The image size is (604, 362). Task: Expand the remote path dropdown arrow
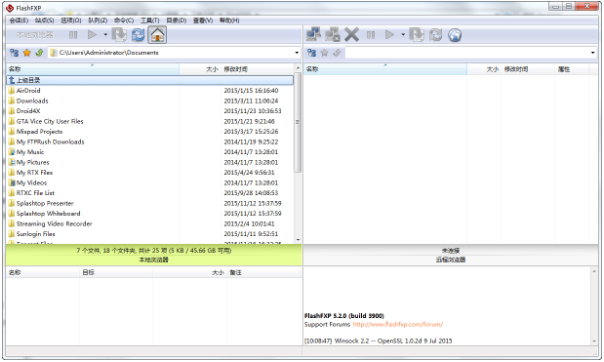pos(592,53)
